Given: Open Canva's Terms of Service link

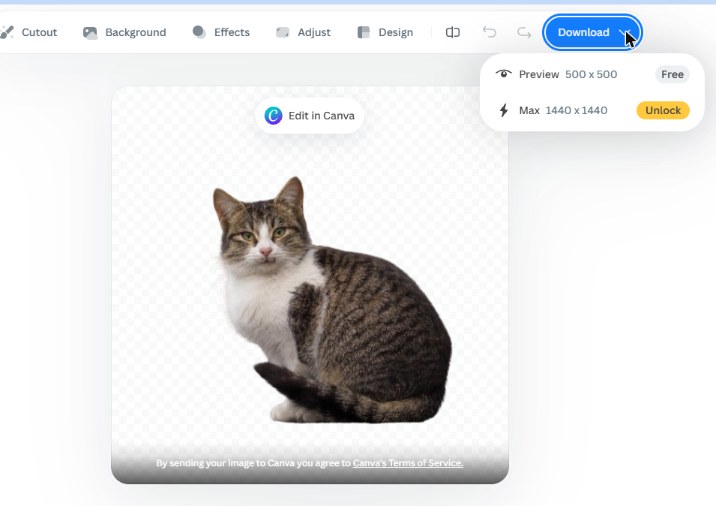Looking at the screenshot, I should 408,463.
